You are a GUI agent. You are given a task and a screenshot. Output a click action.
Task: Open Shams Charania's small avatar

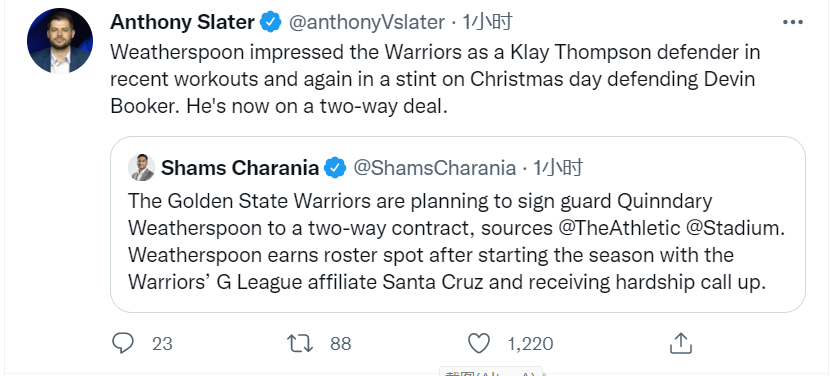point(141,168)
